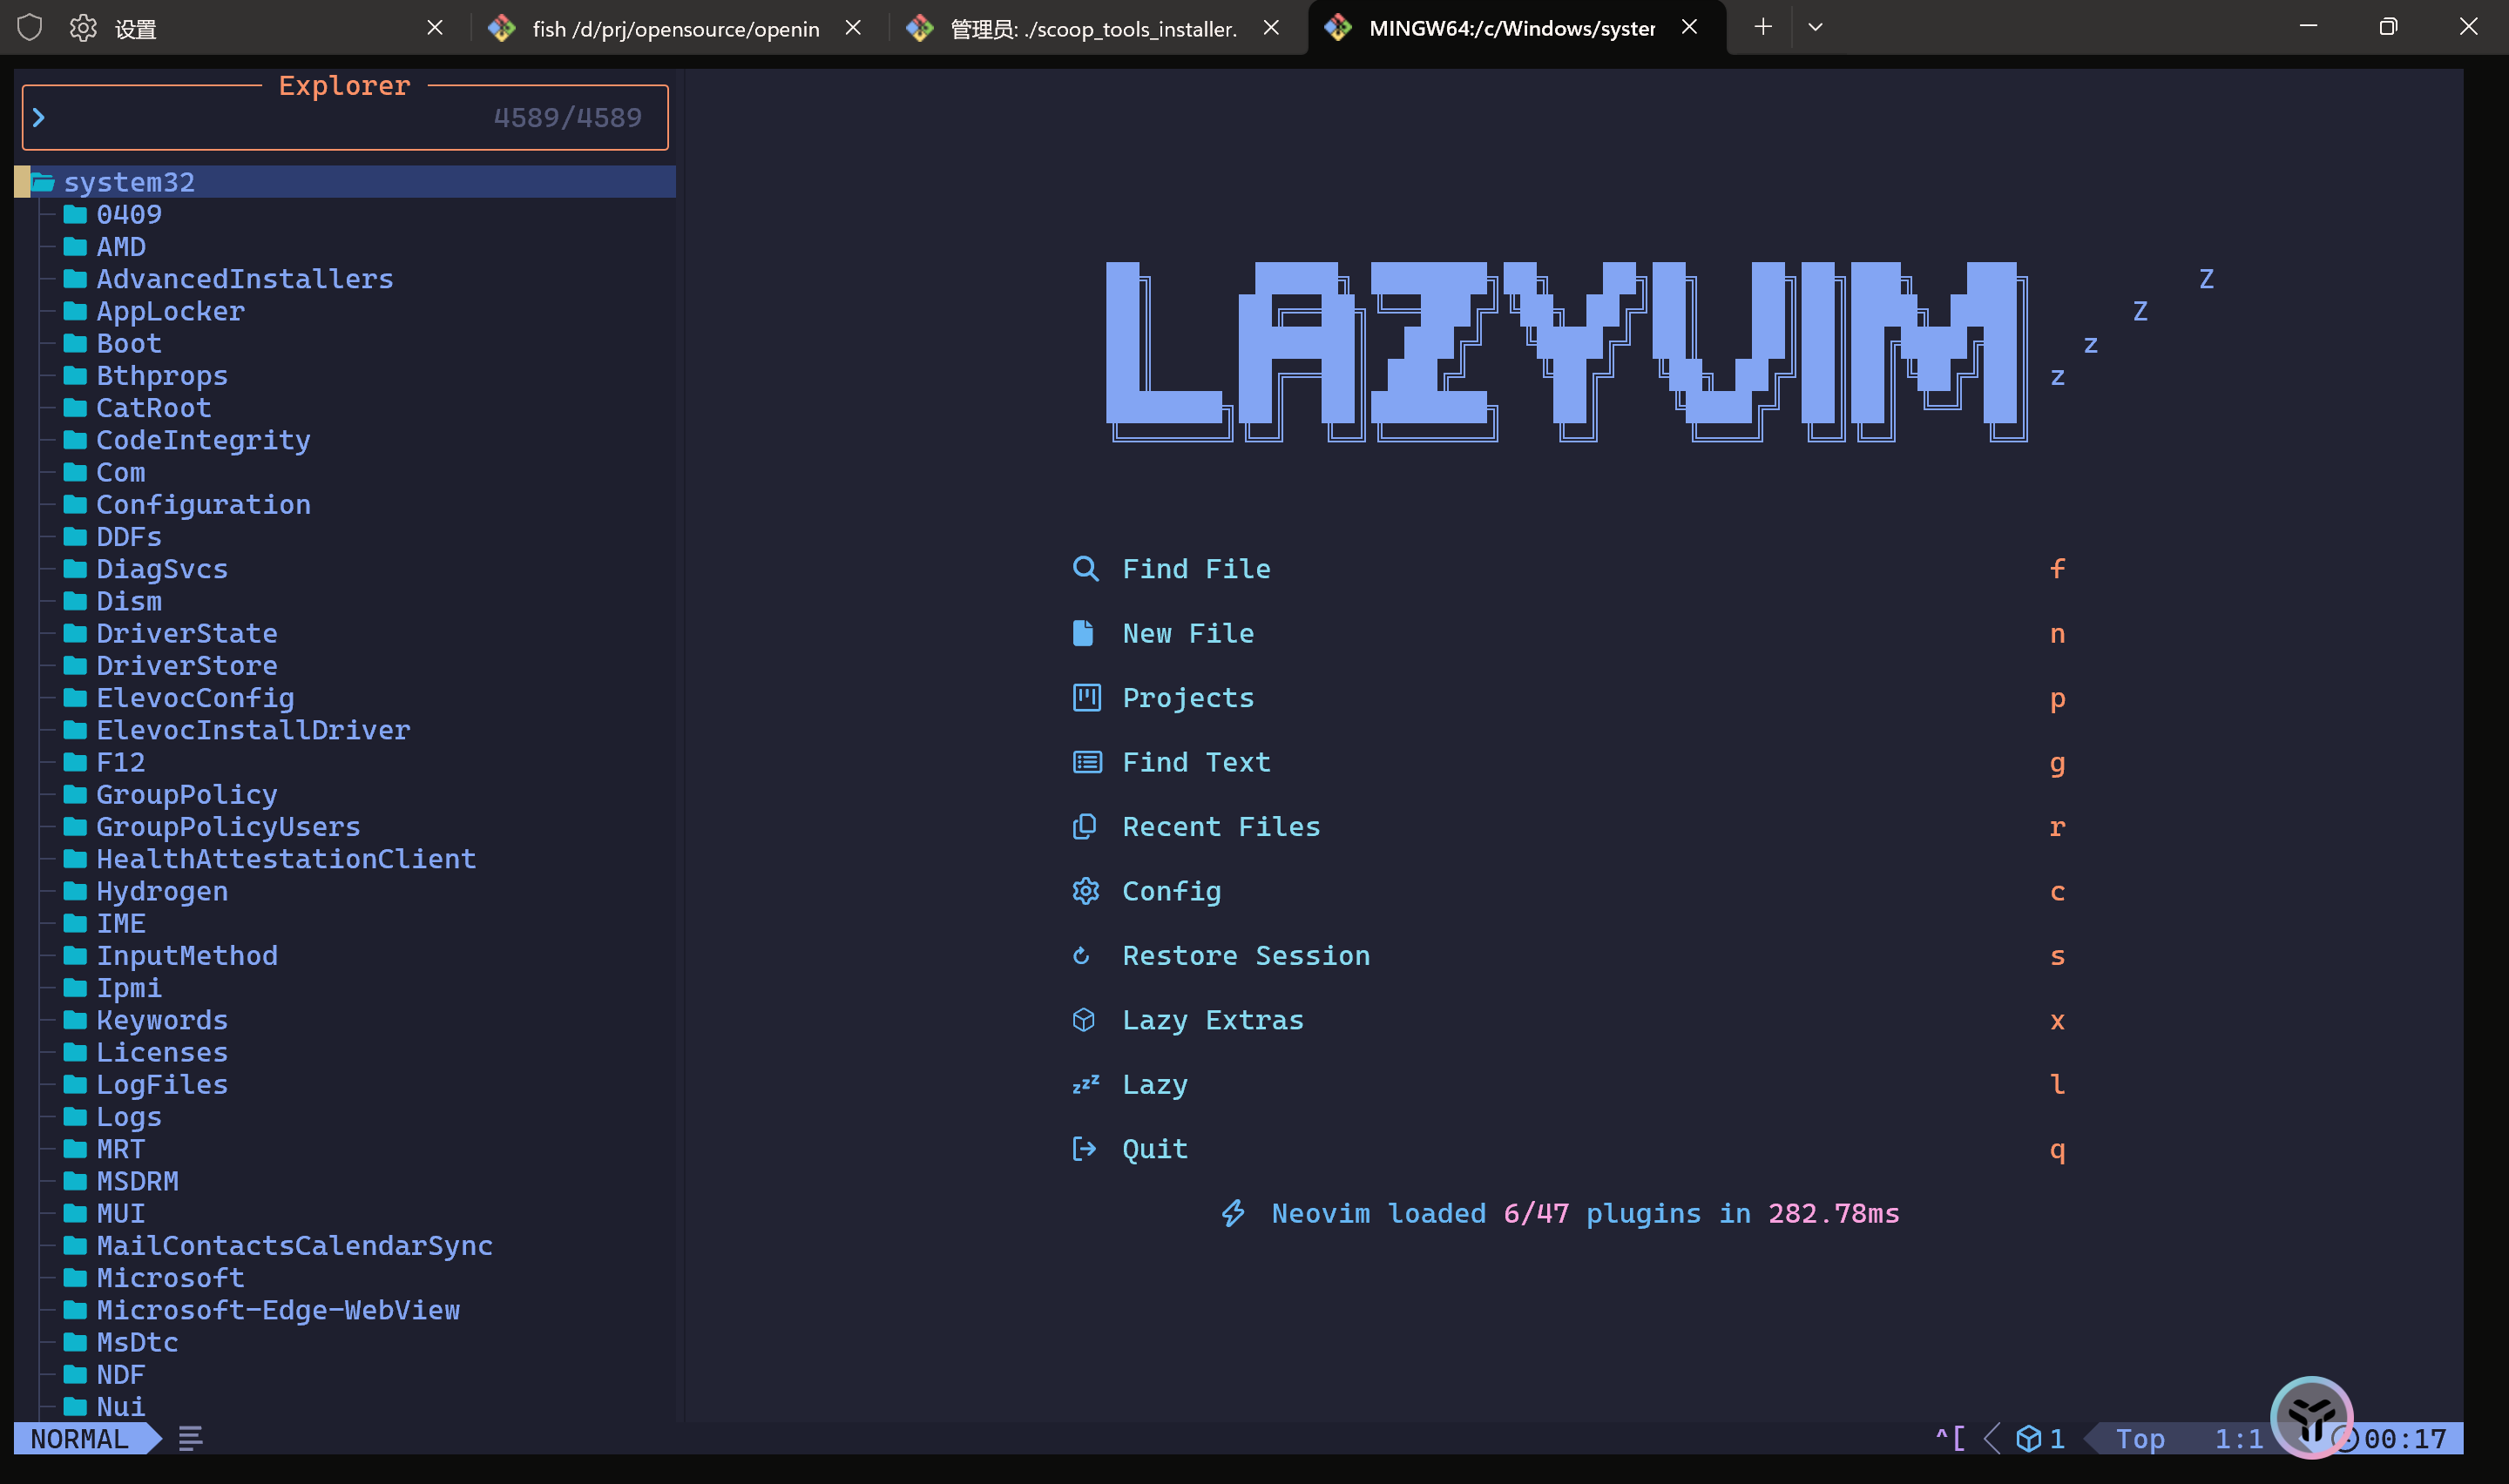The height and width of the screenshot is (1484, 2509).
Task: Open Config from the dashboard
Action: coord(1569,891)
